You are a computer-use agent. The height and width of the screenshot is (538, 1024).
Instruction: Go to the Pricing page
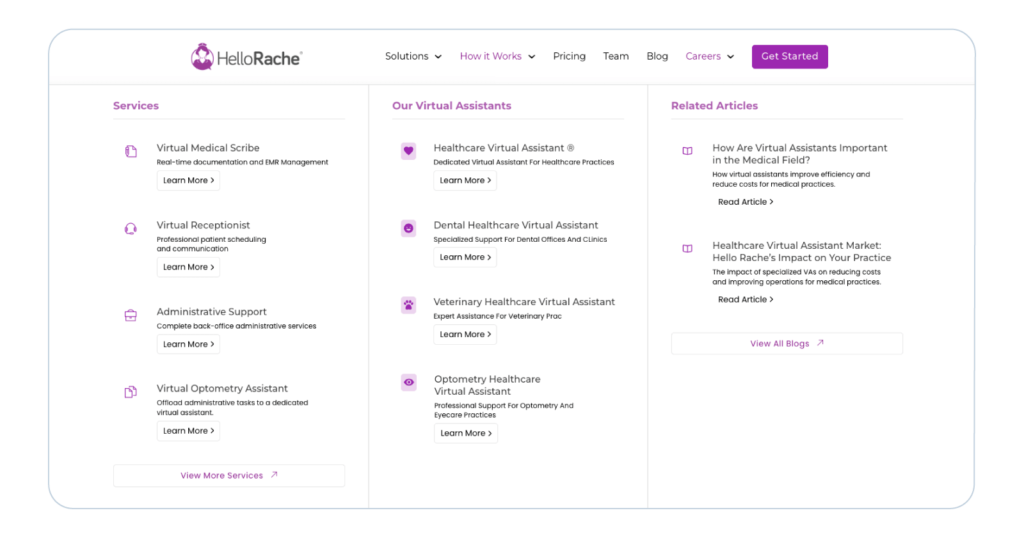[569, 56]
